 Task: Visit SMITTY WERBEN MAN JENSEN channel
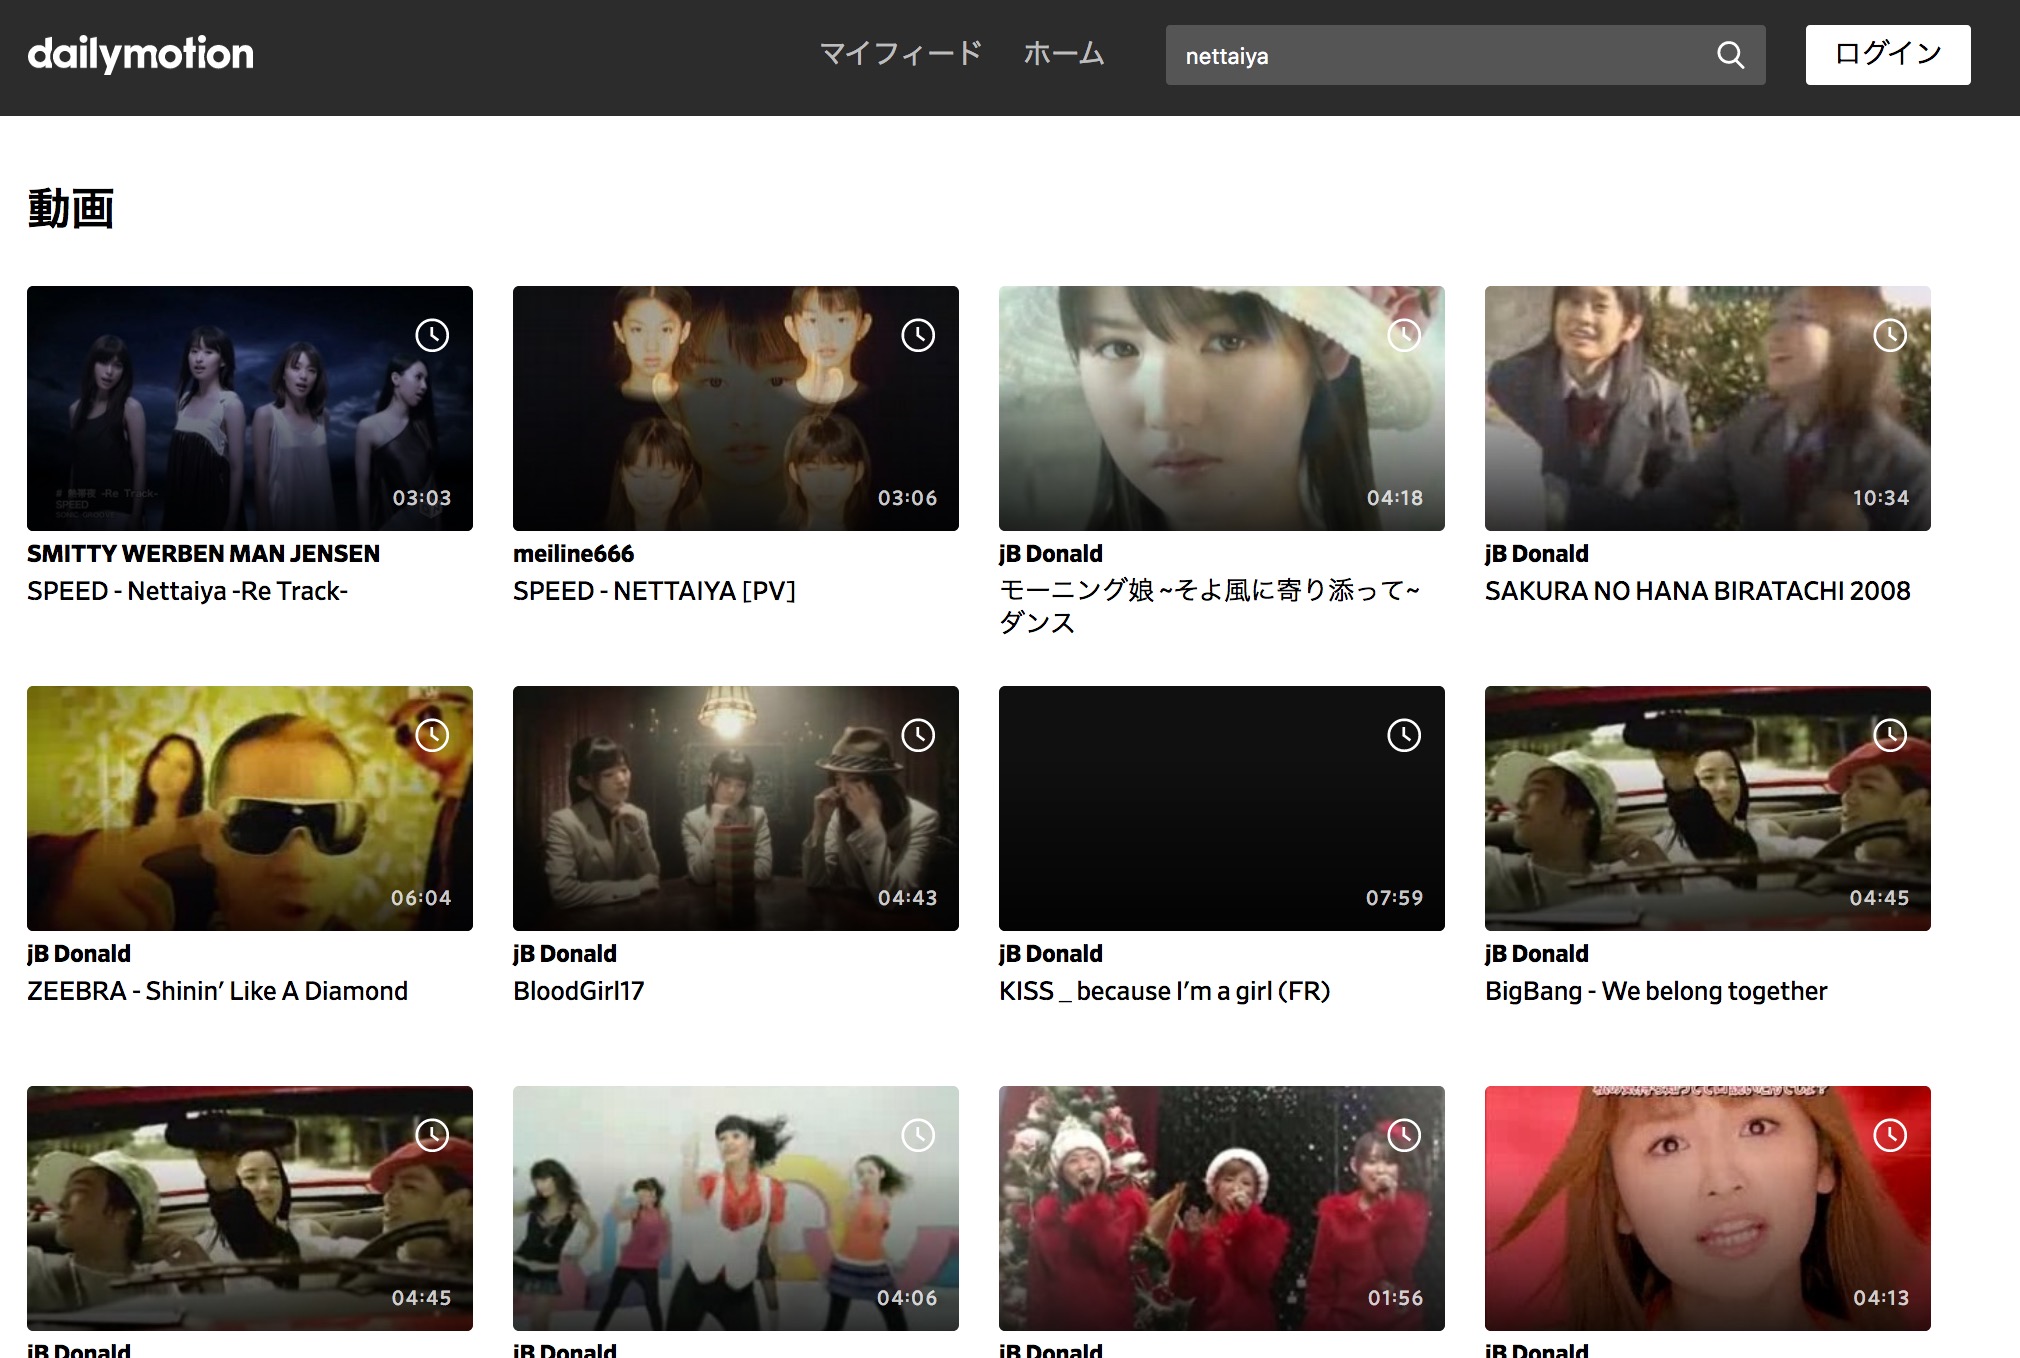pos(204,554)
